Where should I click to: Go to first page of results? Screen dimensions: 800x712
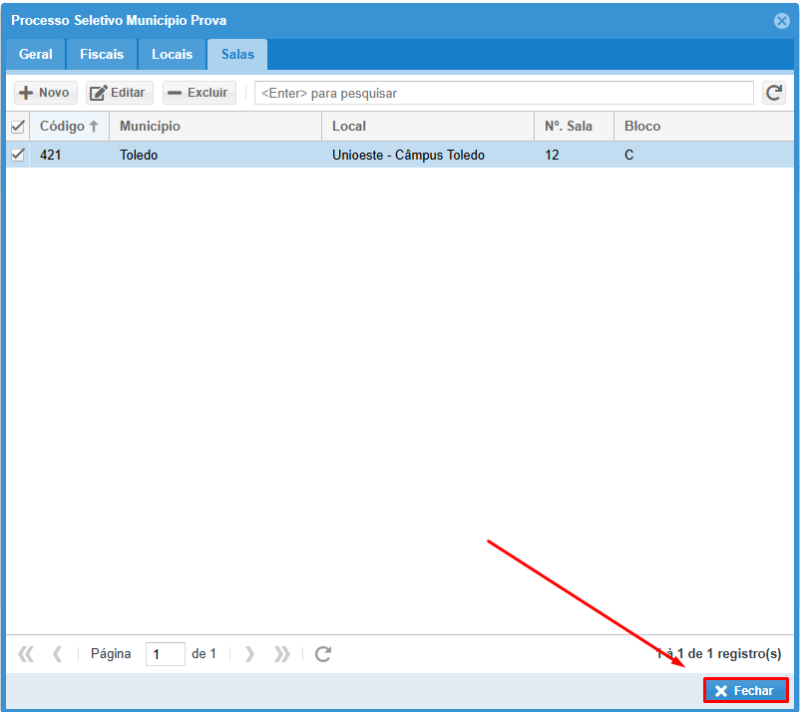pos(26,654)
